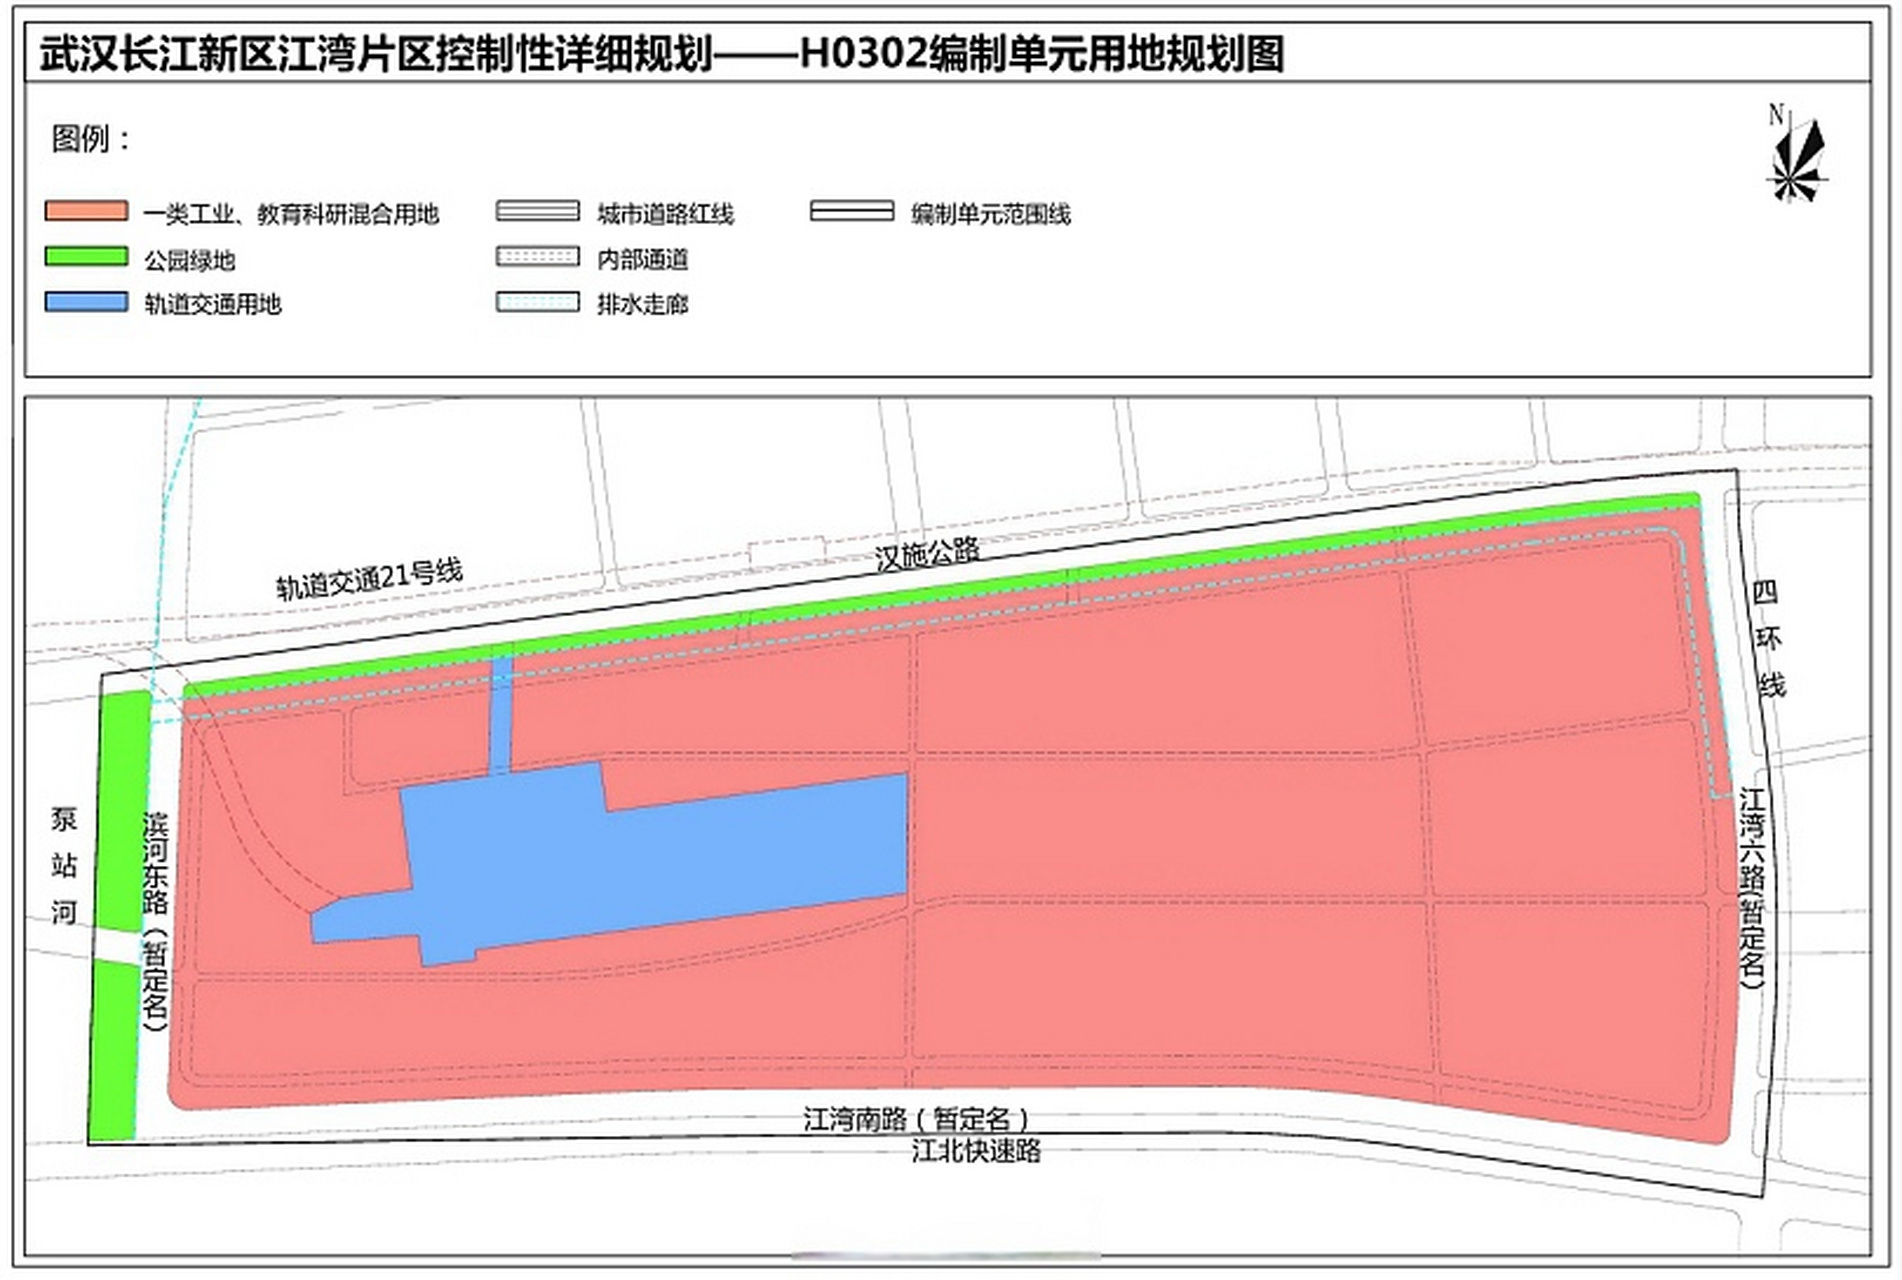Image resolution: width=1902 pixels, height=1280 pixels.
Task: Click the 图例 heading text
Action: tap(91, 139)
